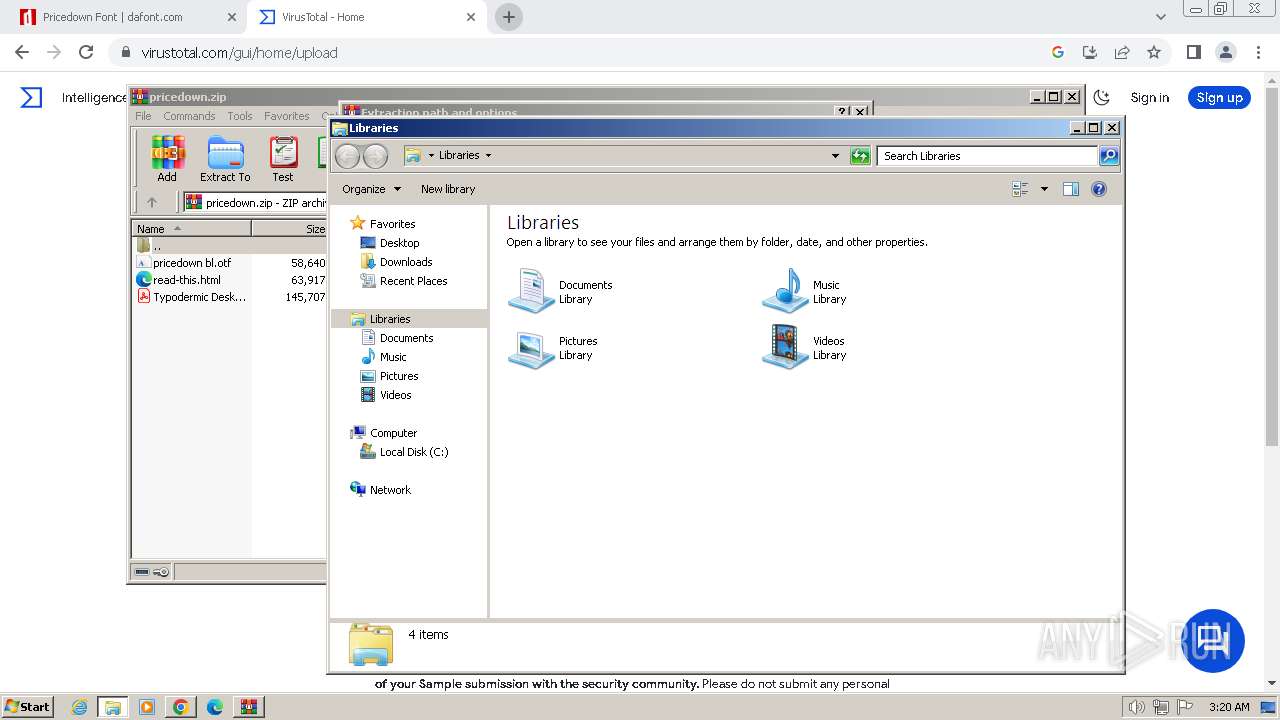Click the Search Libraries field

point(987,156)
